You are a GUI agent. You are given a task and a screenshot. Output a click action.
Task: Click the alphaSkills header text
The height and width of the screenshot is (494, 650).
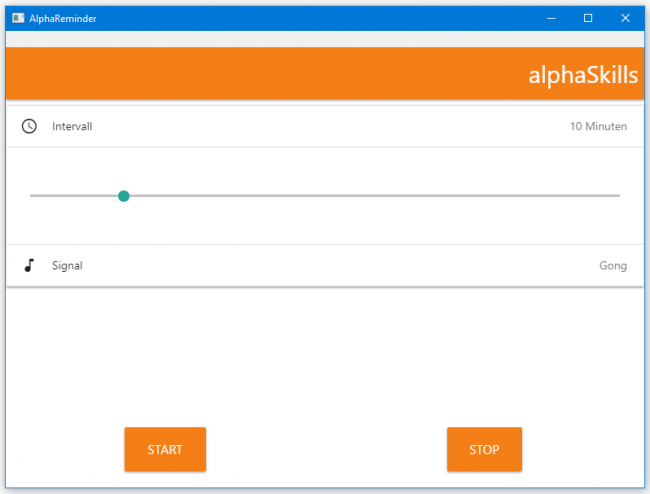[x=583, y=76]
